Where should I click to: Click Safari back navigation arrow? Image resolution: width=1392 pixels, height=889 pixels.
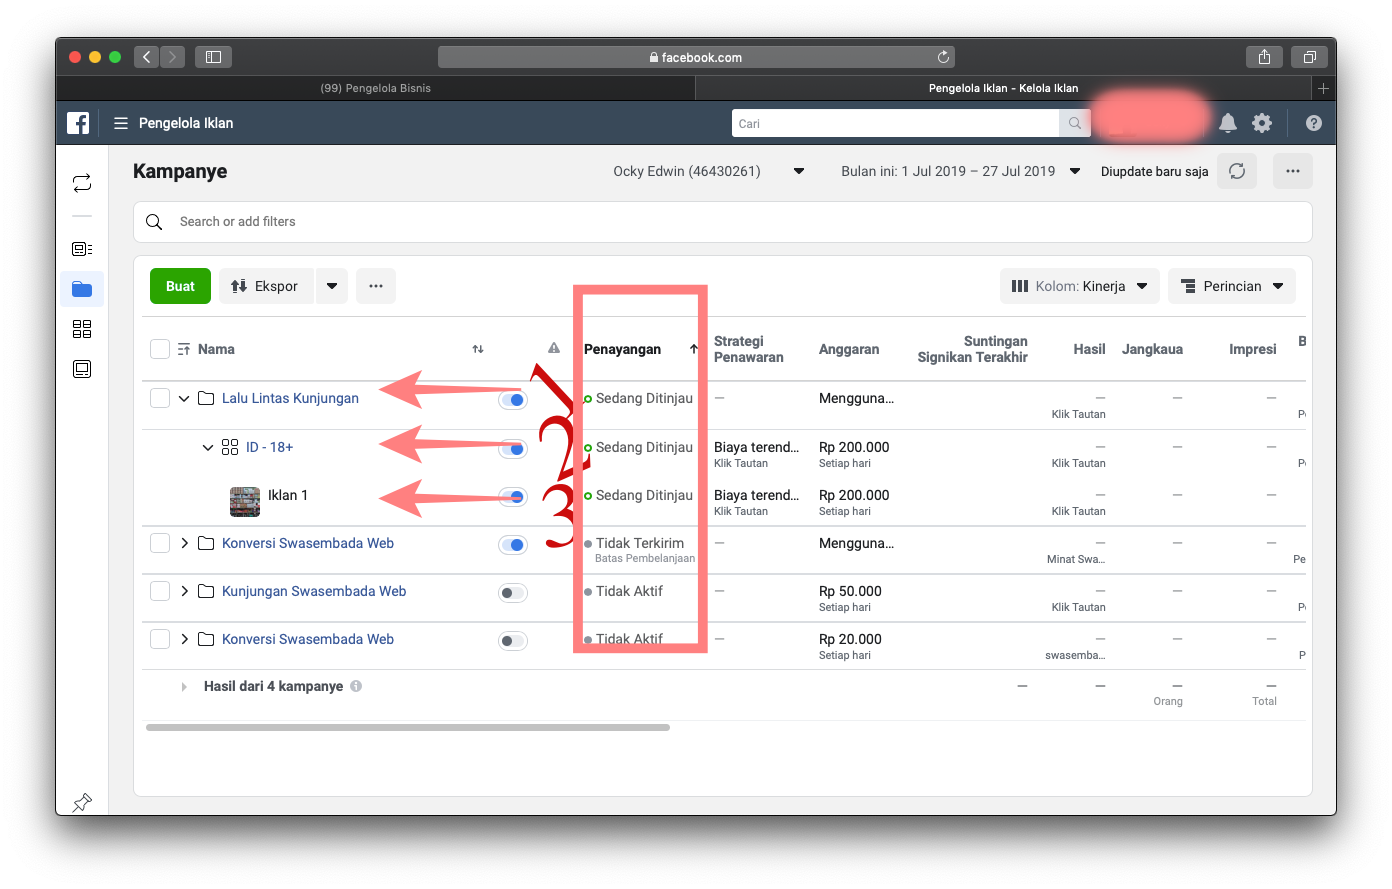pyautogui.click(x=146, y=57)
